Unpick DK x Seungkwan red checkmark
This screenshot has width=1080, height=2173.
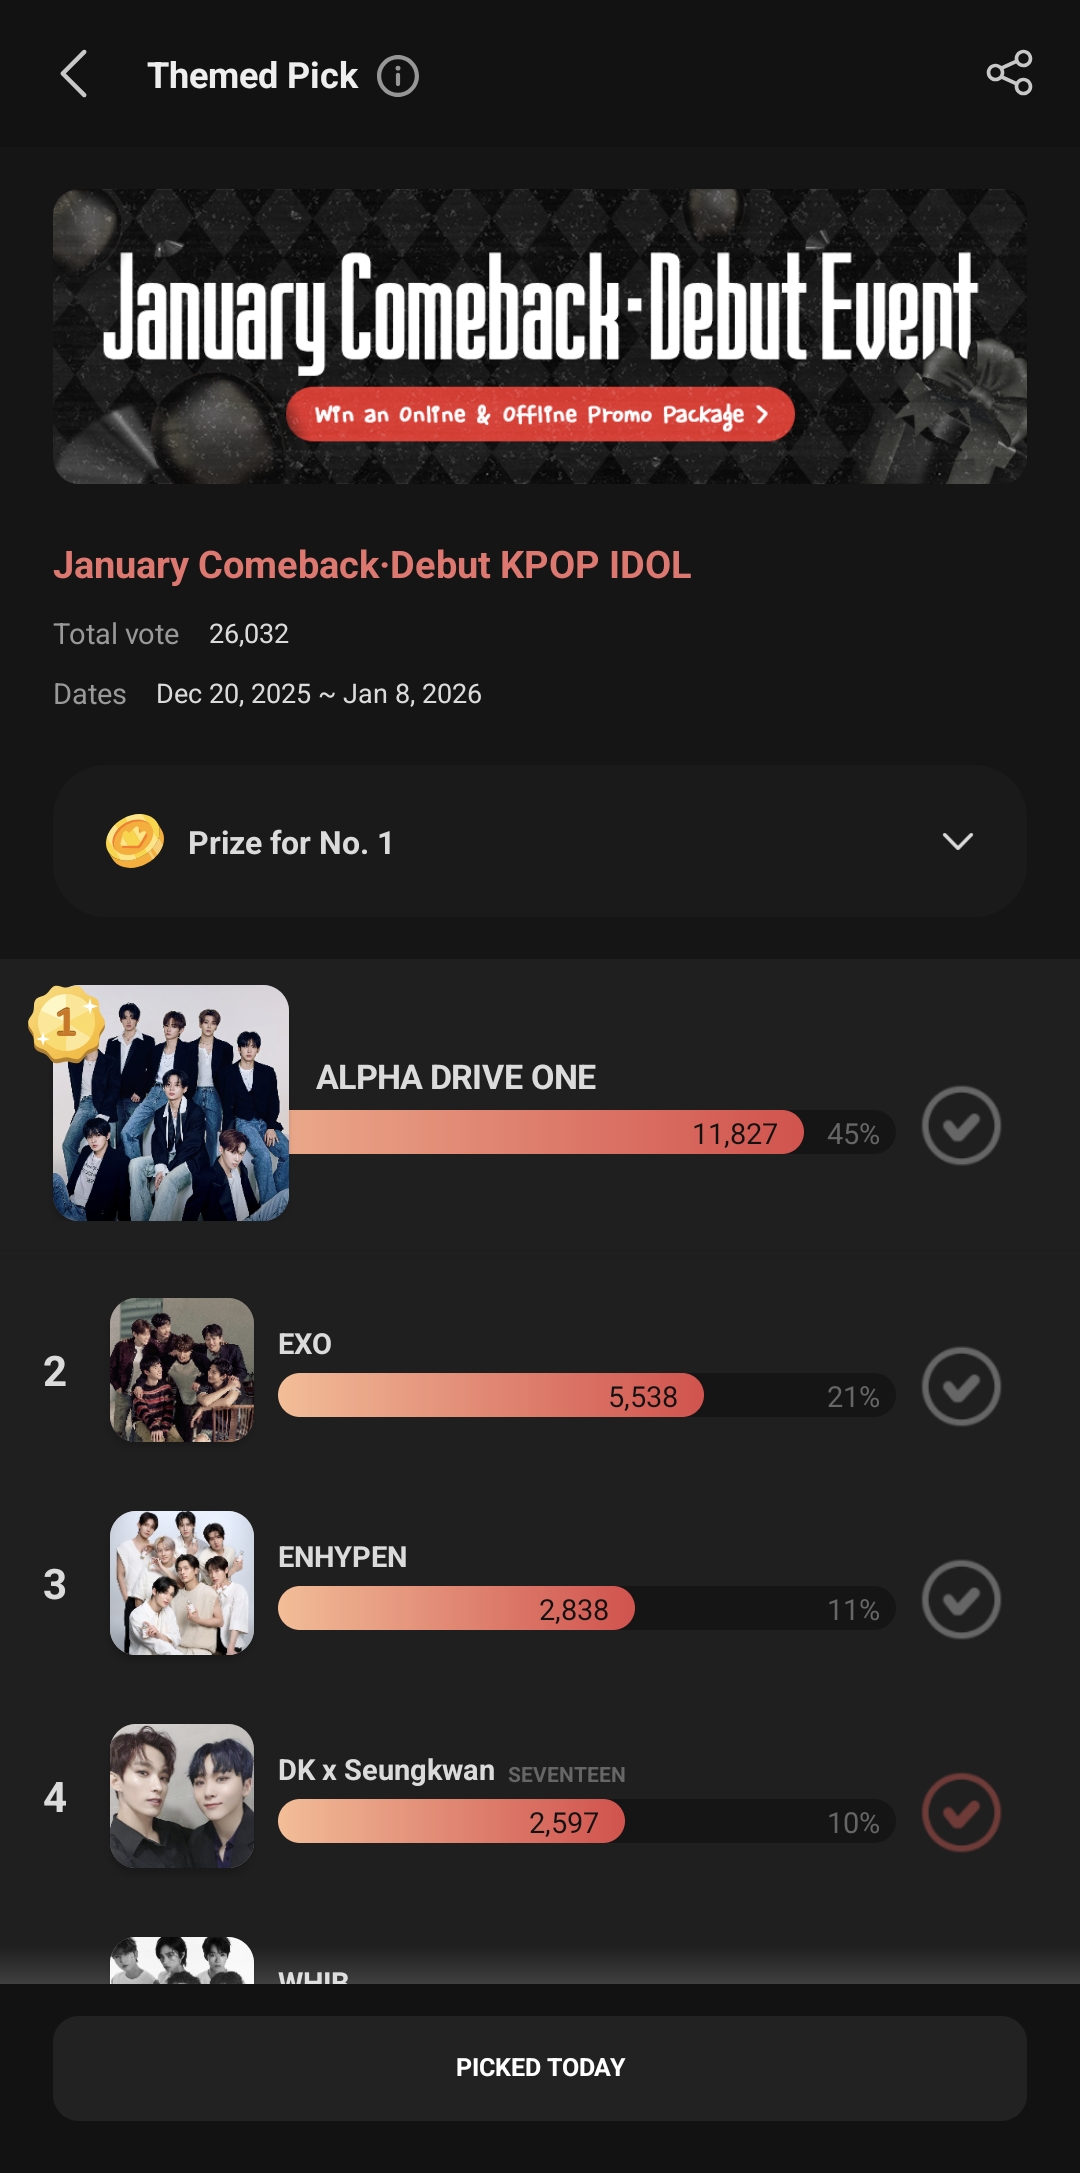pyautogui.click(x=961, y=1813)
